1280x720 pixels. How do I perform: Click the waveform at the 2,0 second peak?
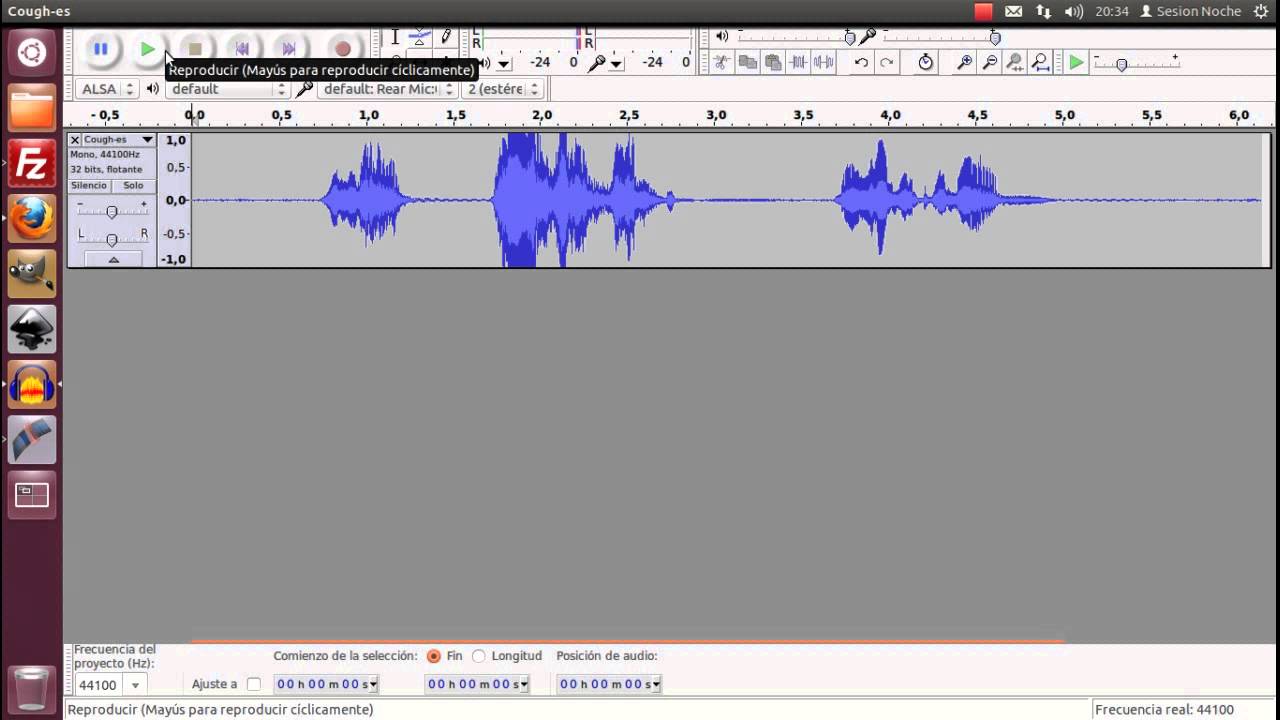click(542, 200)
